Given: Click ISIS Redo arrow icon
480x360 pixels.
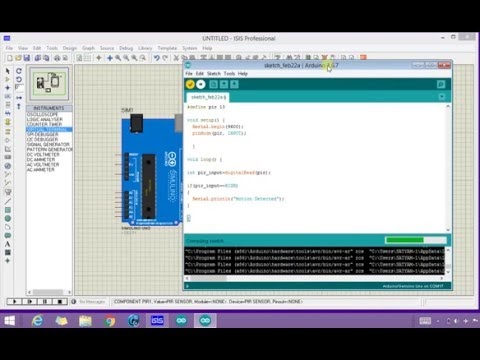Looking at the screenshot, I should pyautogui.click(x=165, y=58).
